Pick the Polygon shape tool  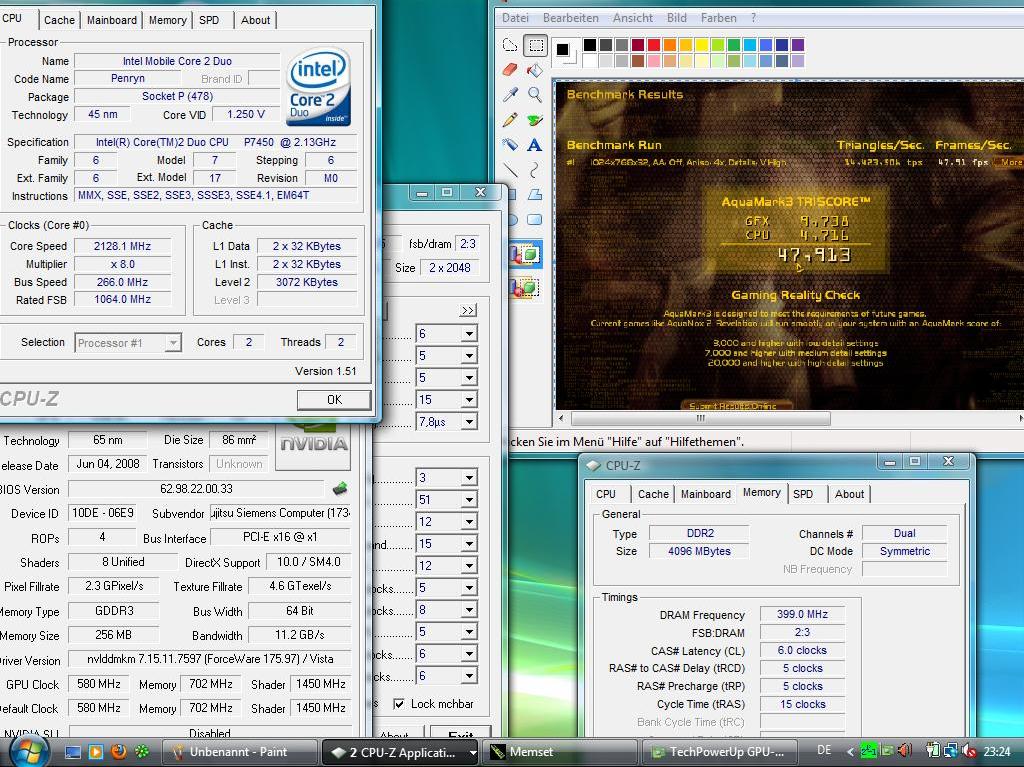tap(536, 195)
